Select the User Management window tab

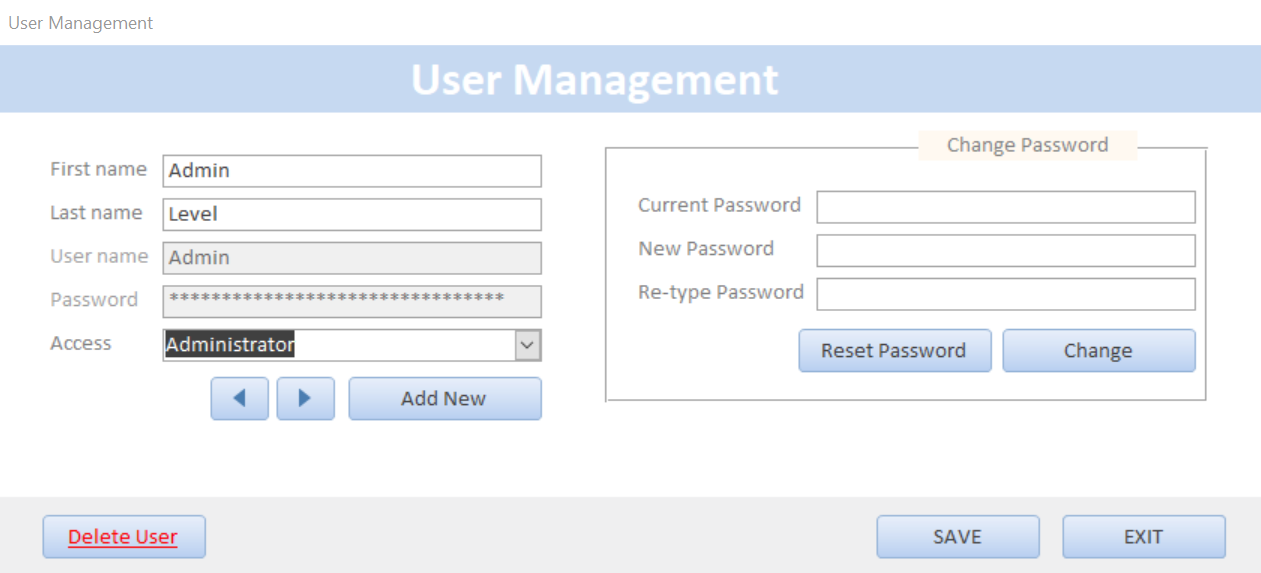[81, 23]
